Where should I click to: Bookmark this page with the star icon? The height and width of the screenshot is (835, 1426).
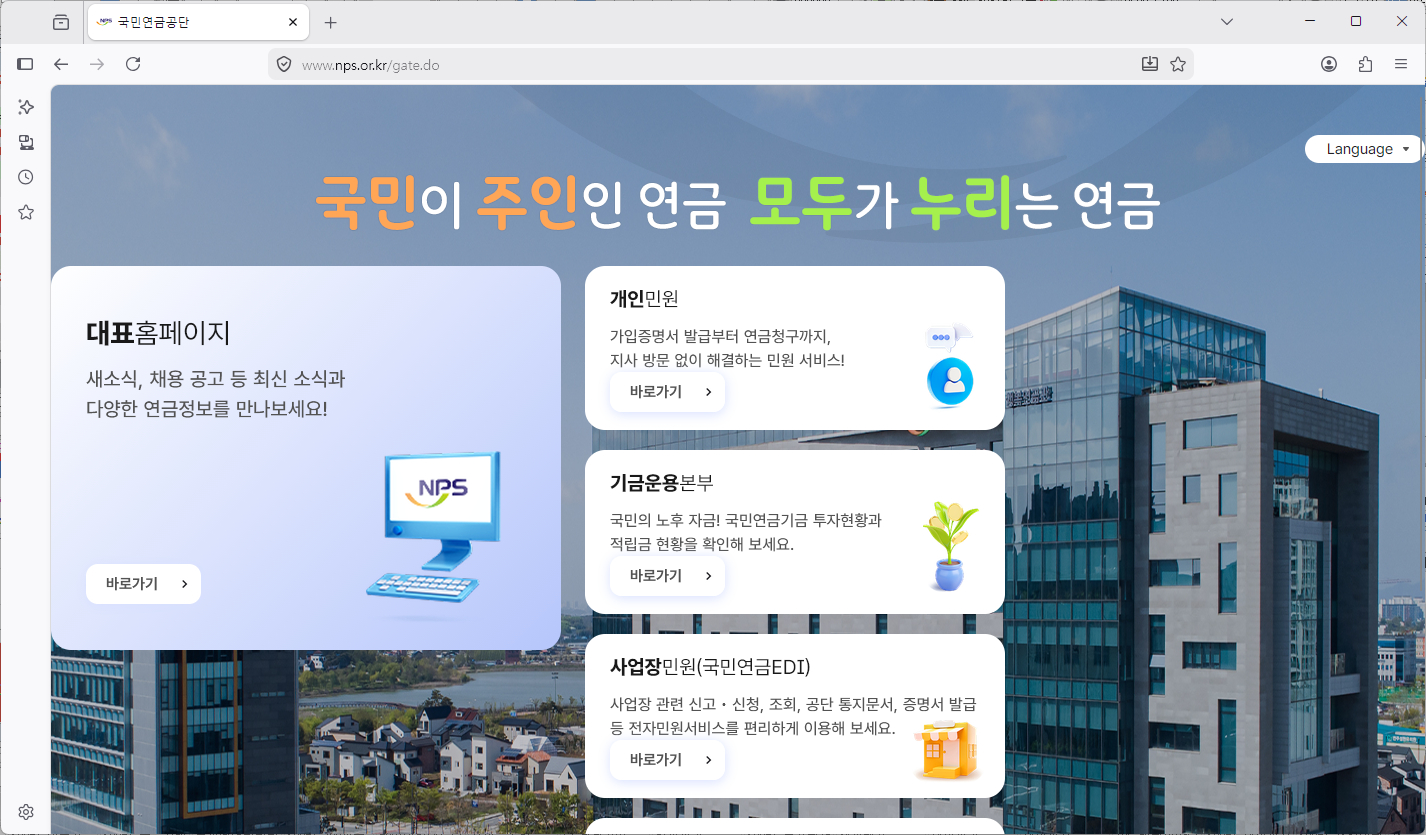pyautogui.click(x=1178, y=64)
